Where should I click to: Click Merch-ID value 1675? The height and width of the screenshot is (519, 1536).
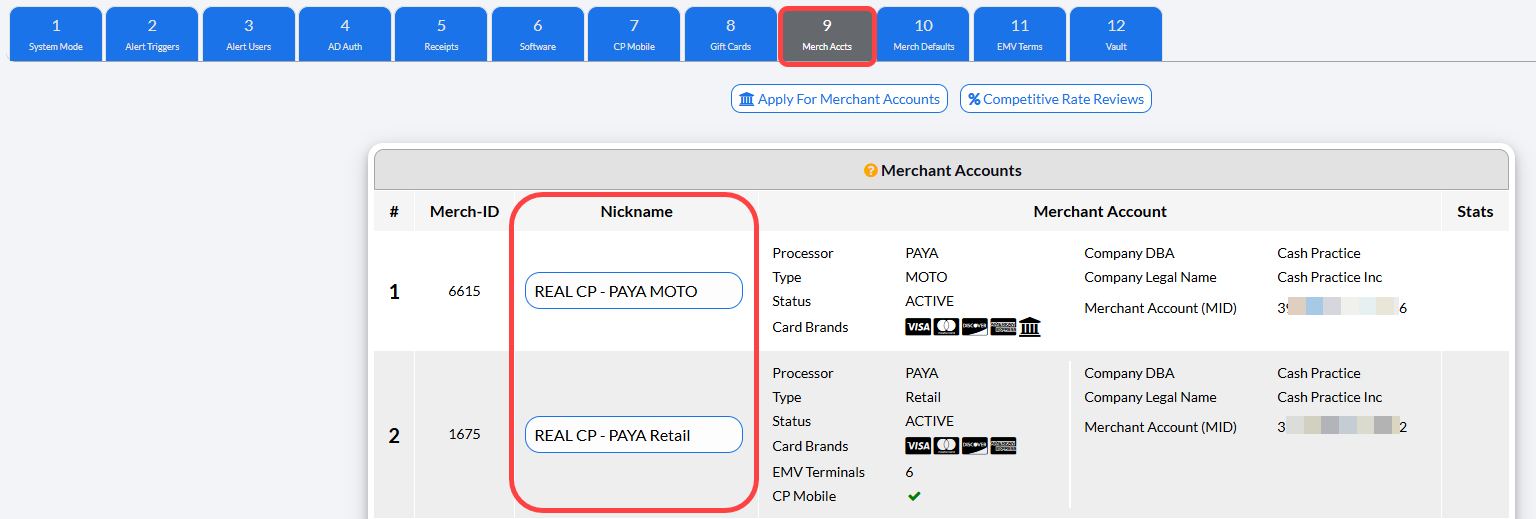click(x=464, y=435)
